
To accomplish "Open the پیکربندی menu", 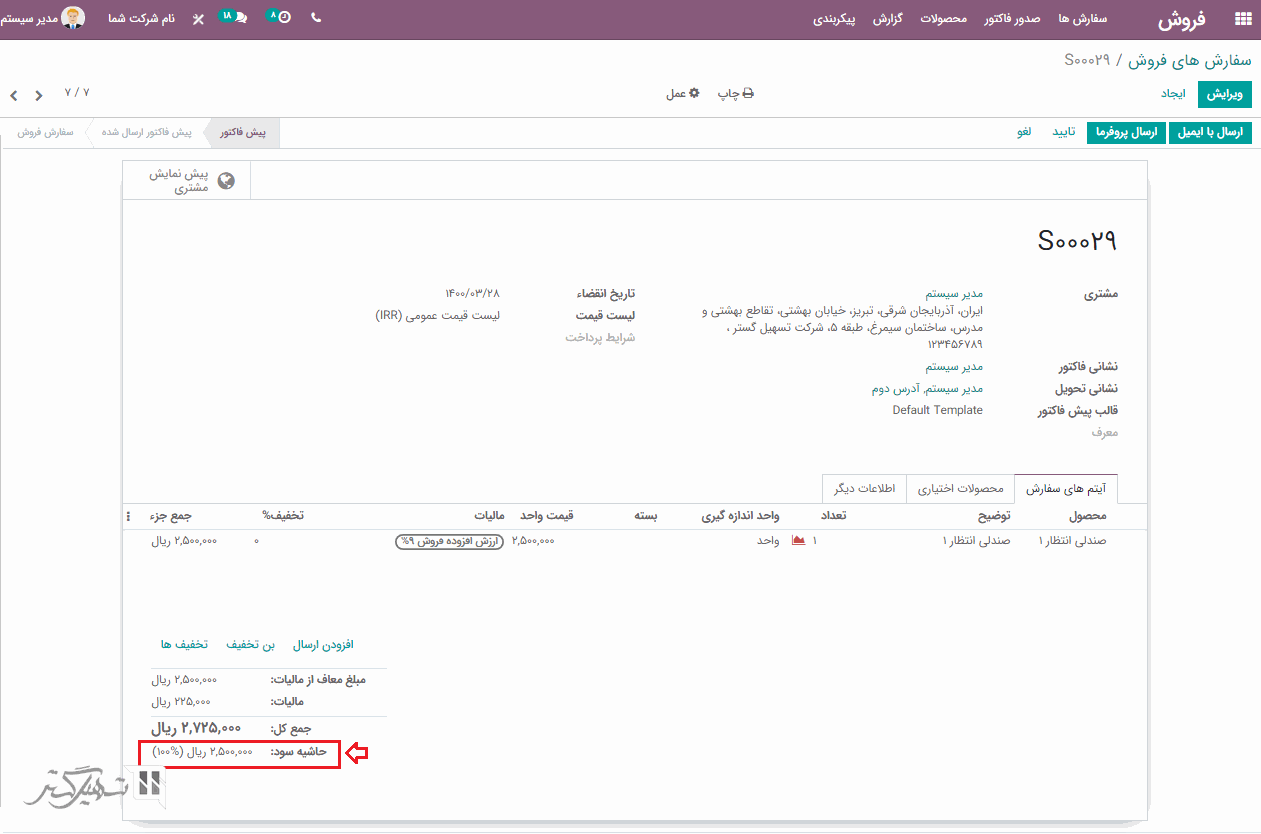I will point(835,19).
